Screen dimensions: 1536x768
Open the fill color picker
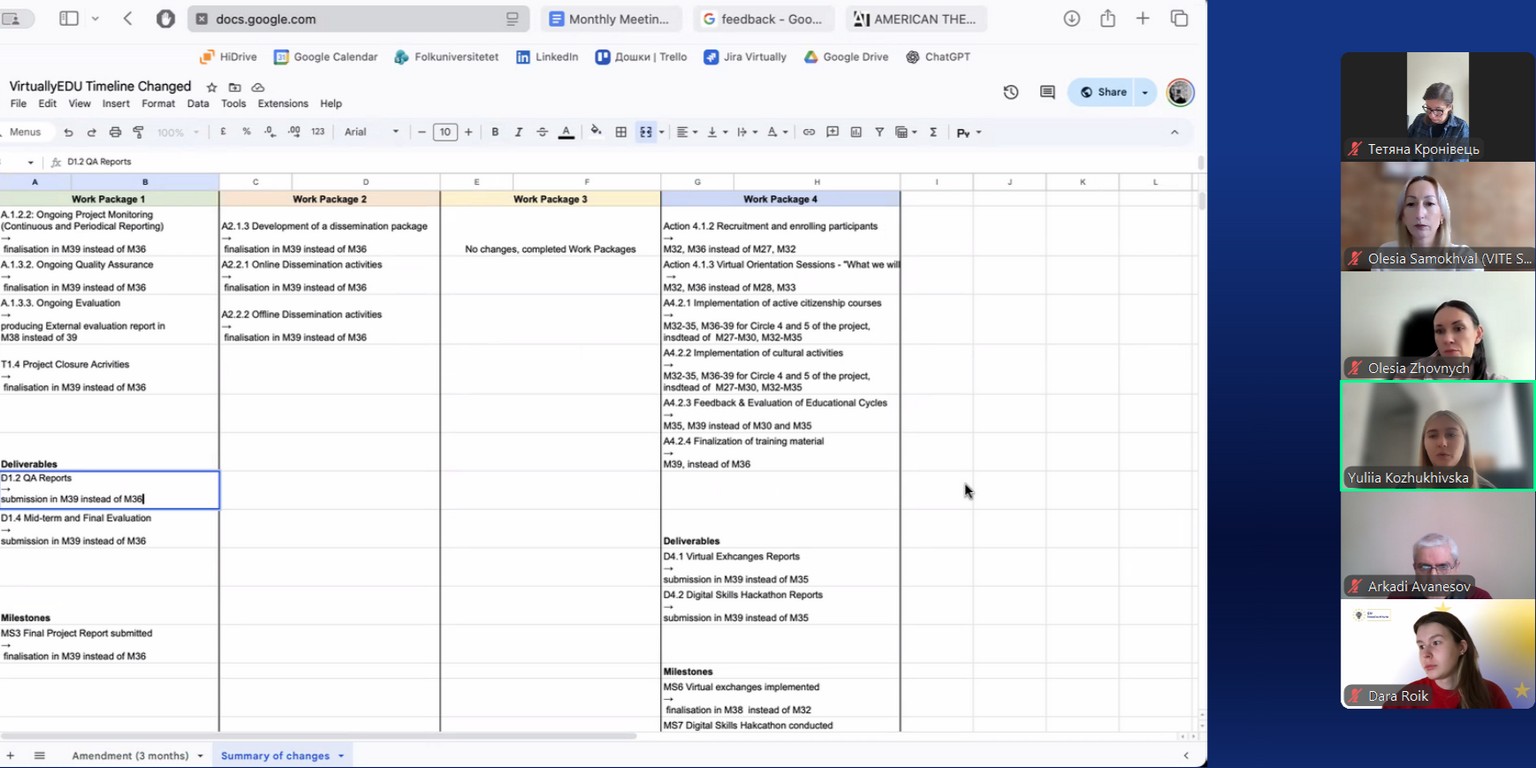[x=596, y=132]
